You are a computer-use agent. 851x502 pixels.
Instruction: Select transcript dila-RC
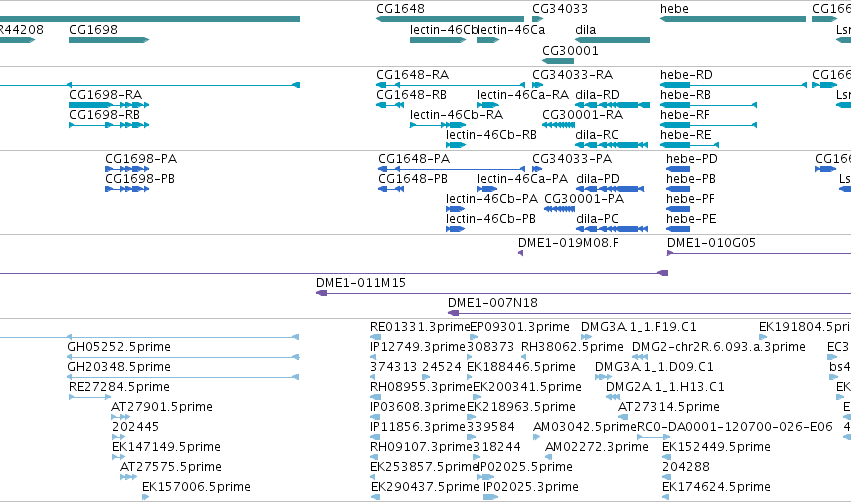[596, 135]
